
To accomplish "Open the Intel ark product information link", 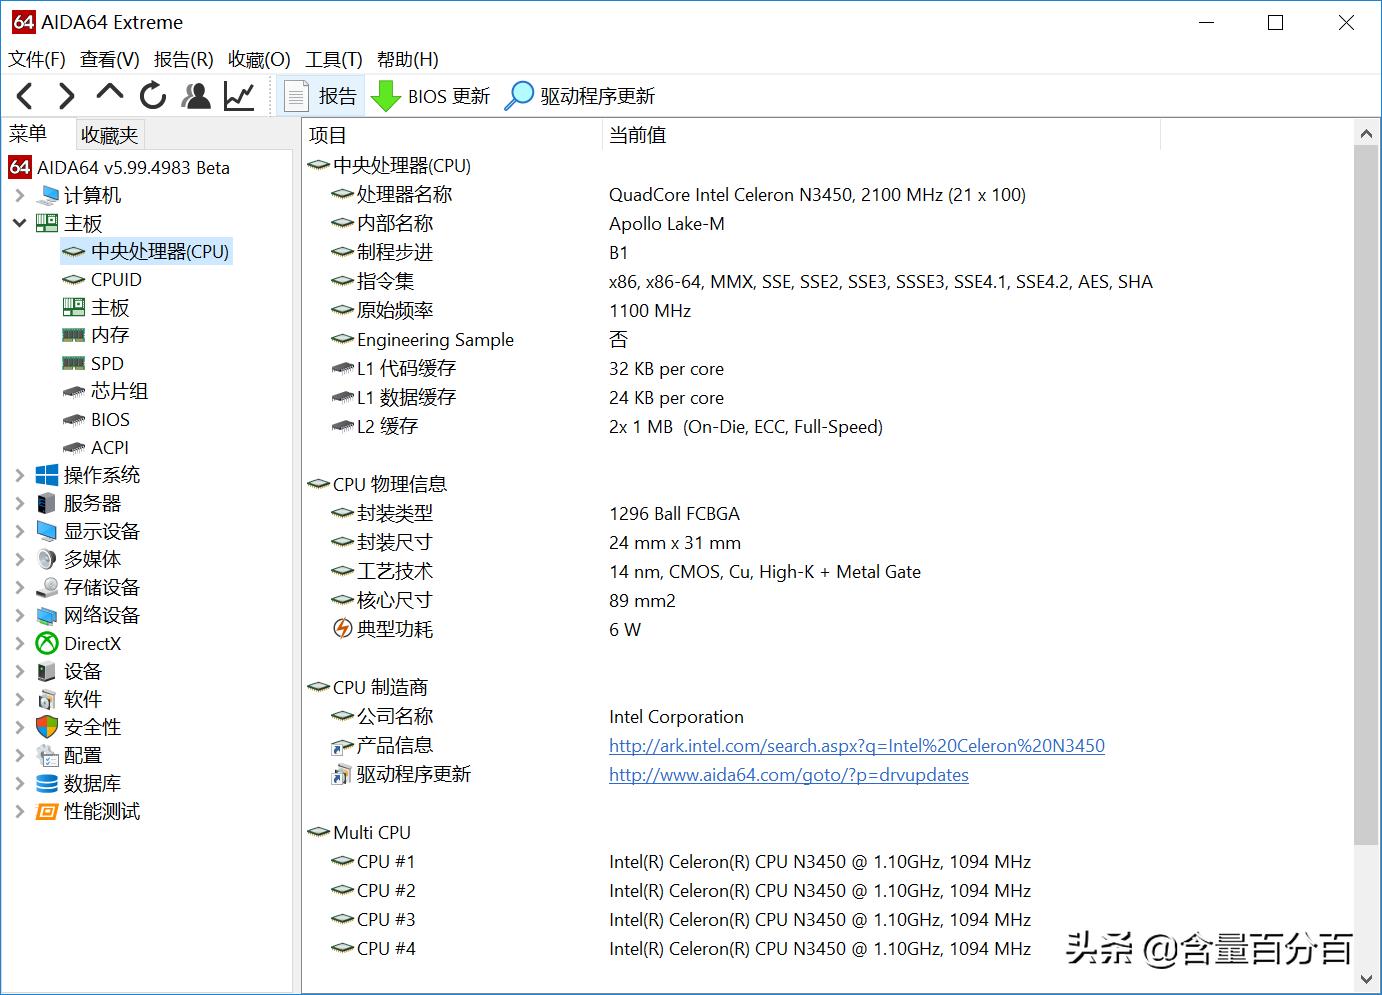I will pyautogui.click(x=856, y=745).
